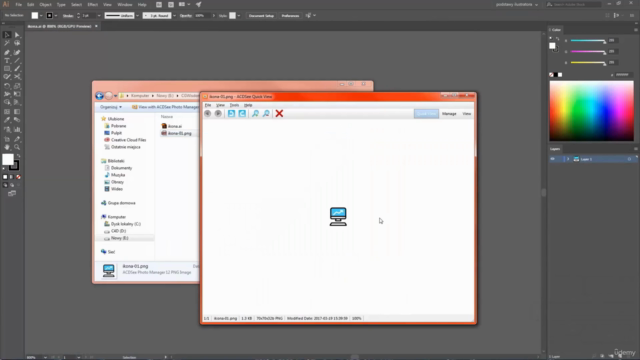
Task: Select ikona.ai file in Explorer
Action: 172,126
